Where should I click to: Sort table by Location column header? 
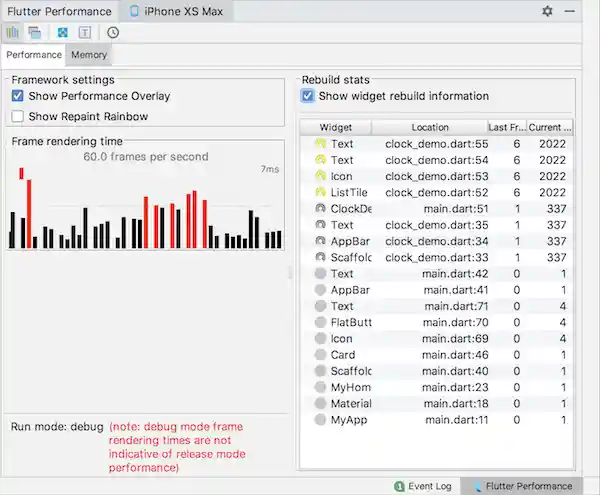tap(430, 127)
